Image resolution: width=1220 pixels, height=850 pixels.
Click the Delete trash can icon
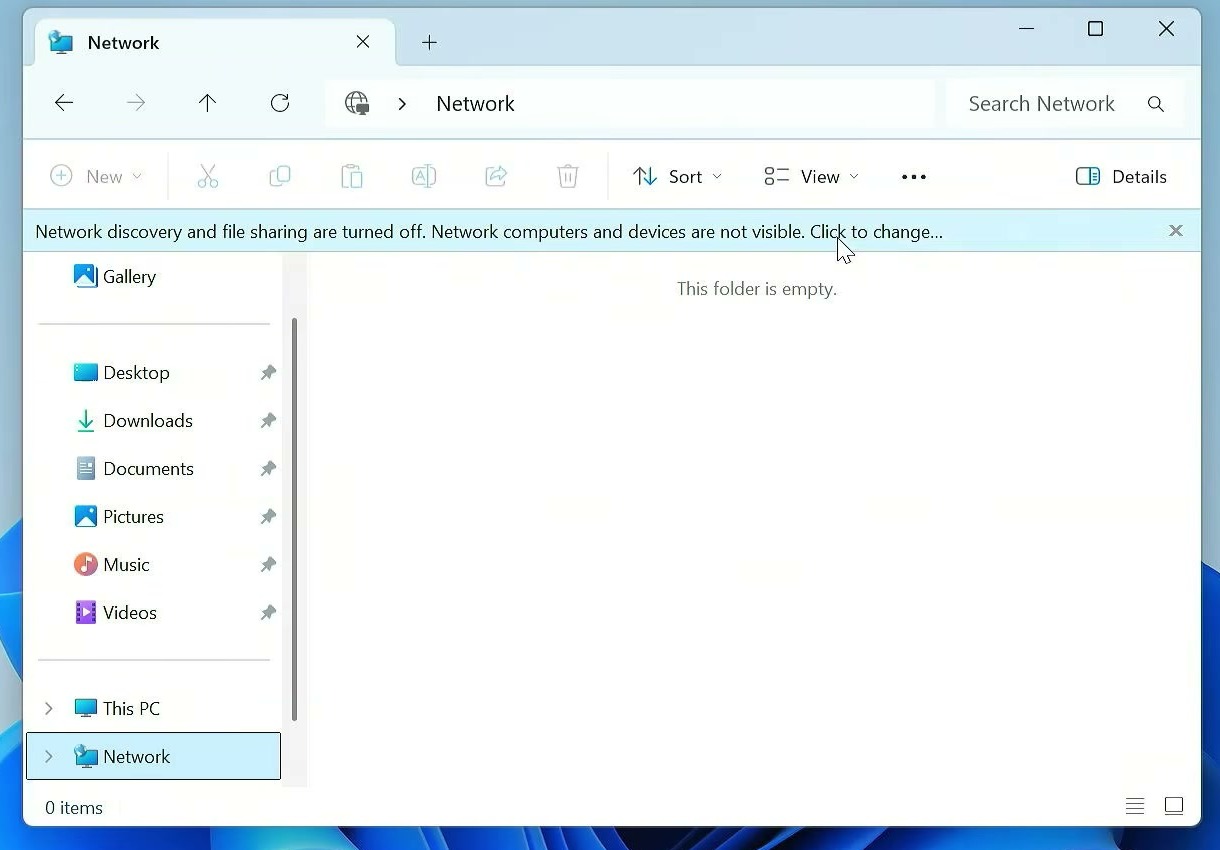(568, 176)
